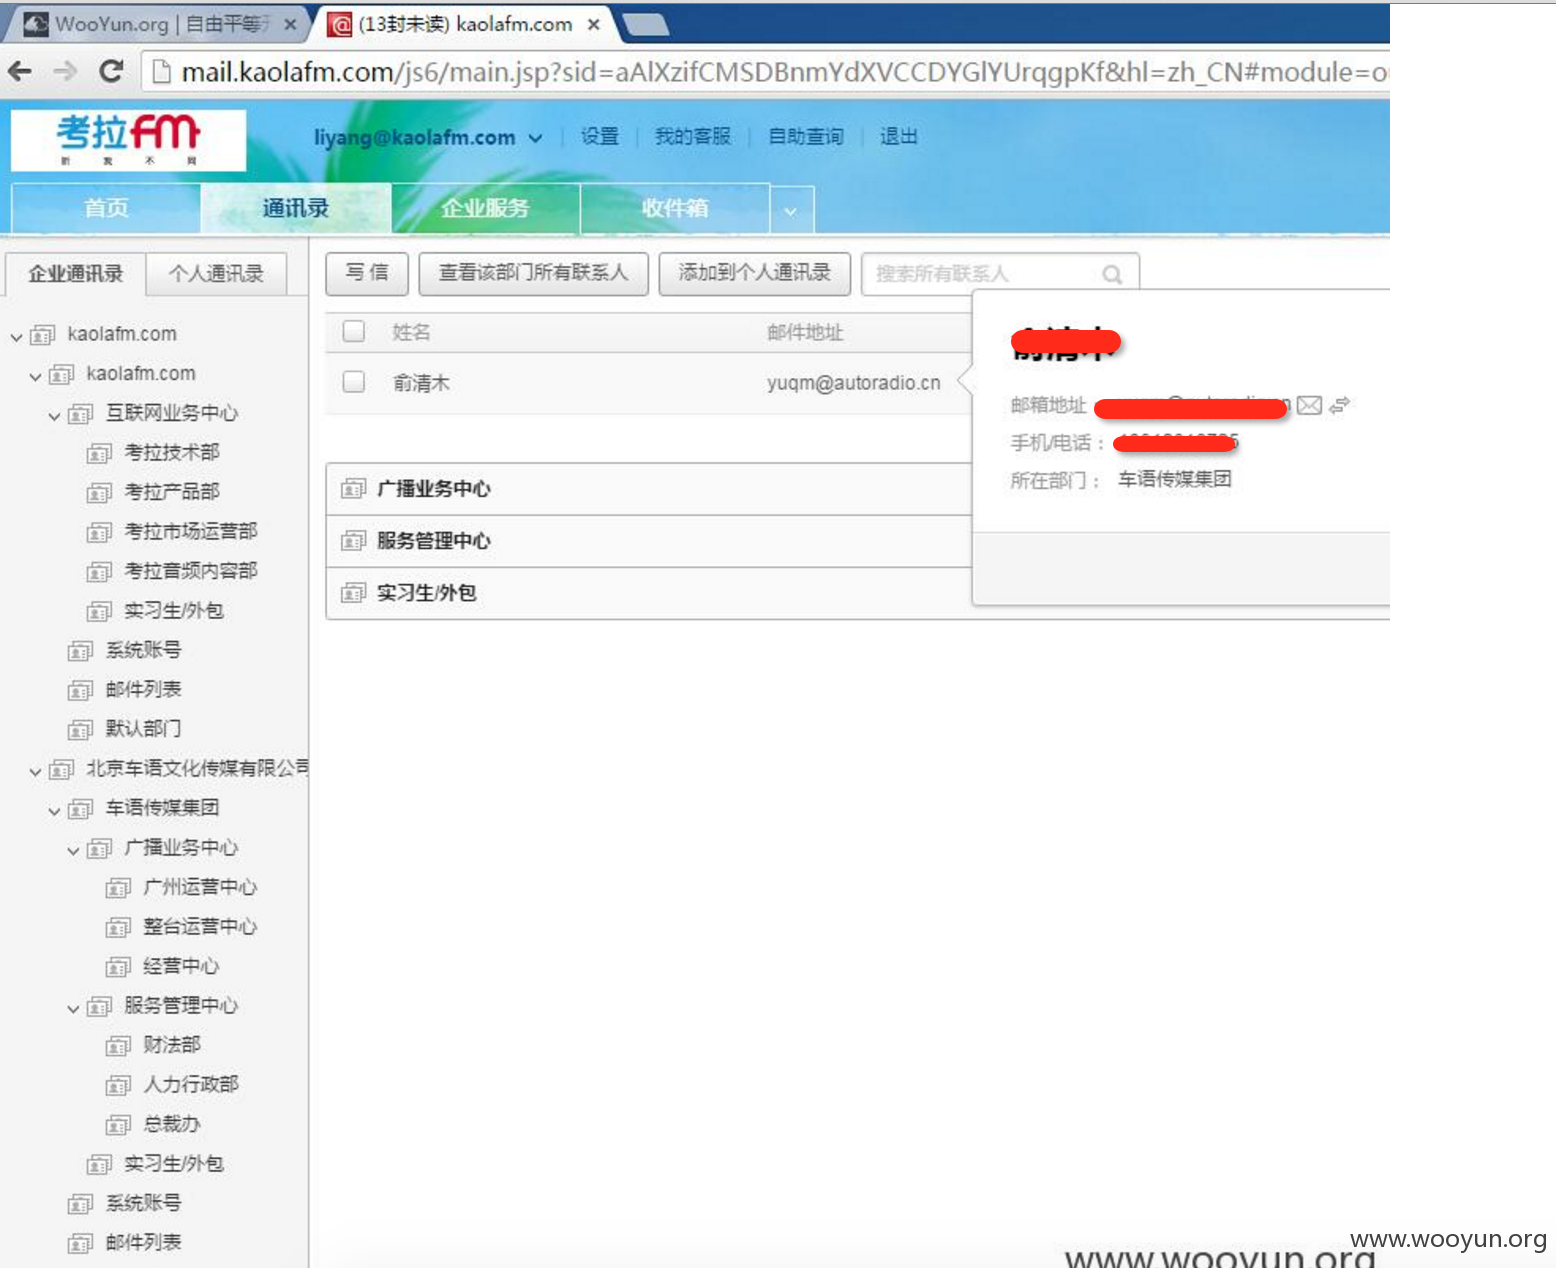Collapse 广播业务中心 node in the tree

(73, 850)
